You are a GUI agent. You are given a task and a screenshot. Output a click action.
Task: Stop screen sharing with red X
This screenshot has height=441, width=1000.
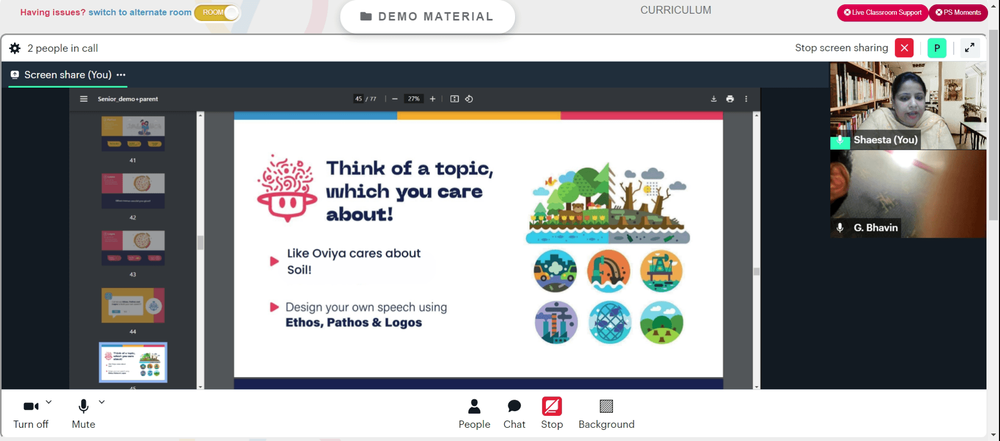(x=904, y=48)
